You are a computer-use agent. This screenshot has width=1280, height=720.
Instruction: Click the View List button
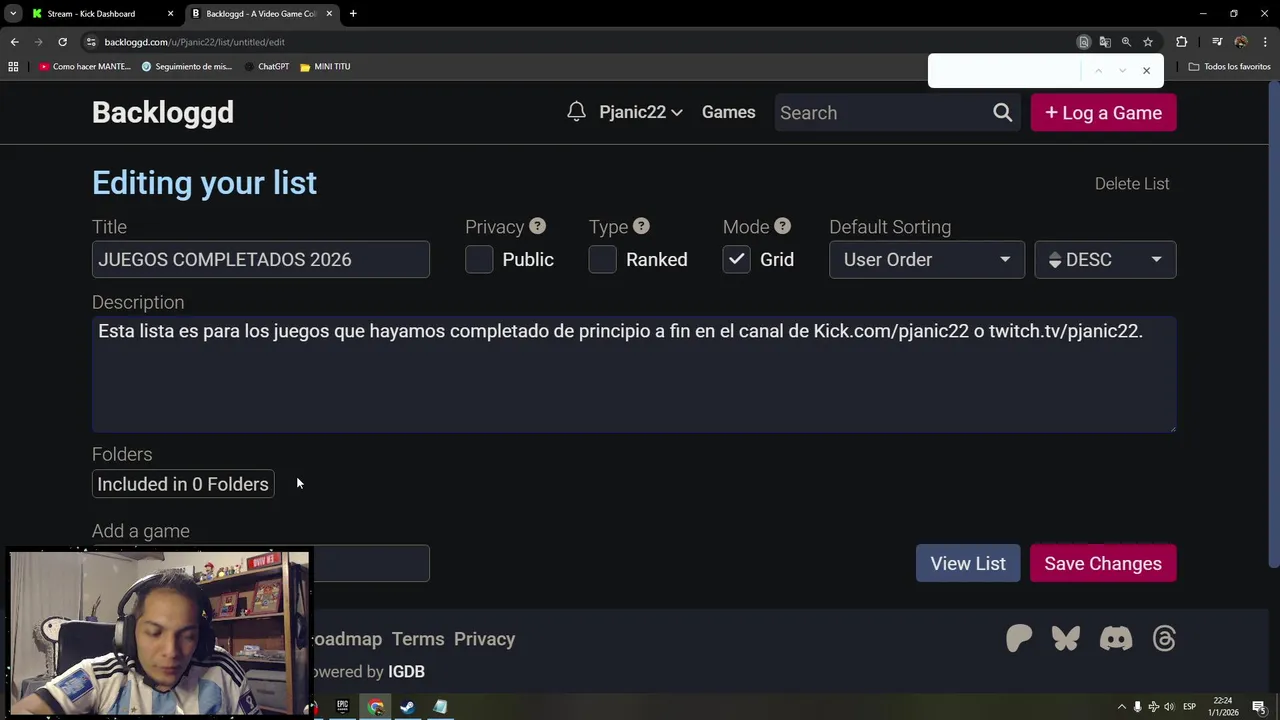968,563
